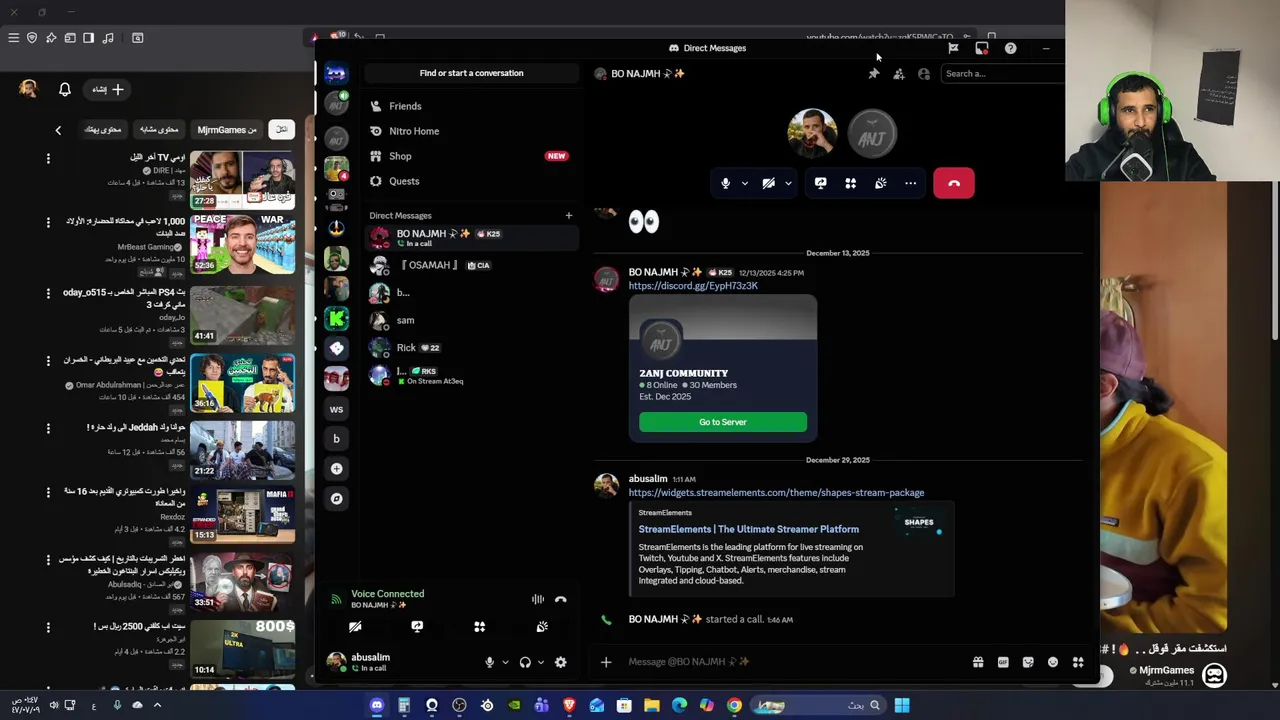This screenshot has width=1280, height=720.
Task: Open sticker picker in message bar
Action: click(x=1028, y=662)
